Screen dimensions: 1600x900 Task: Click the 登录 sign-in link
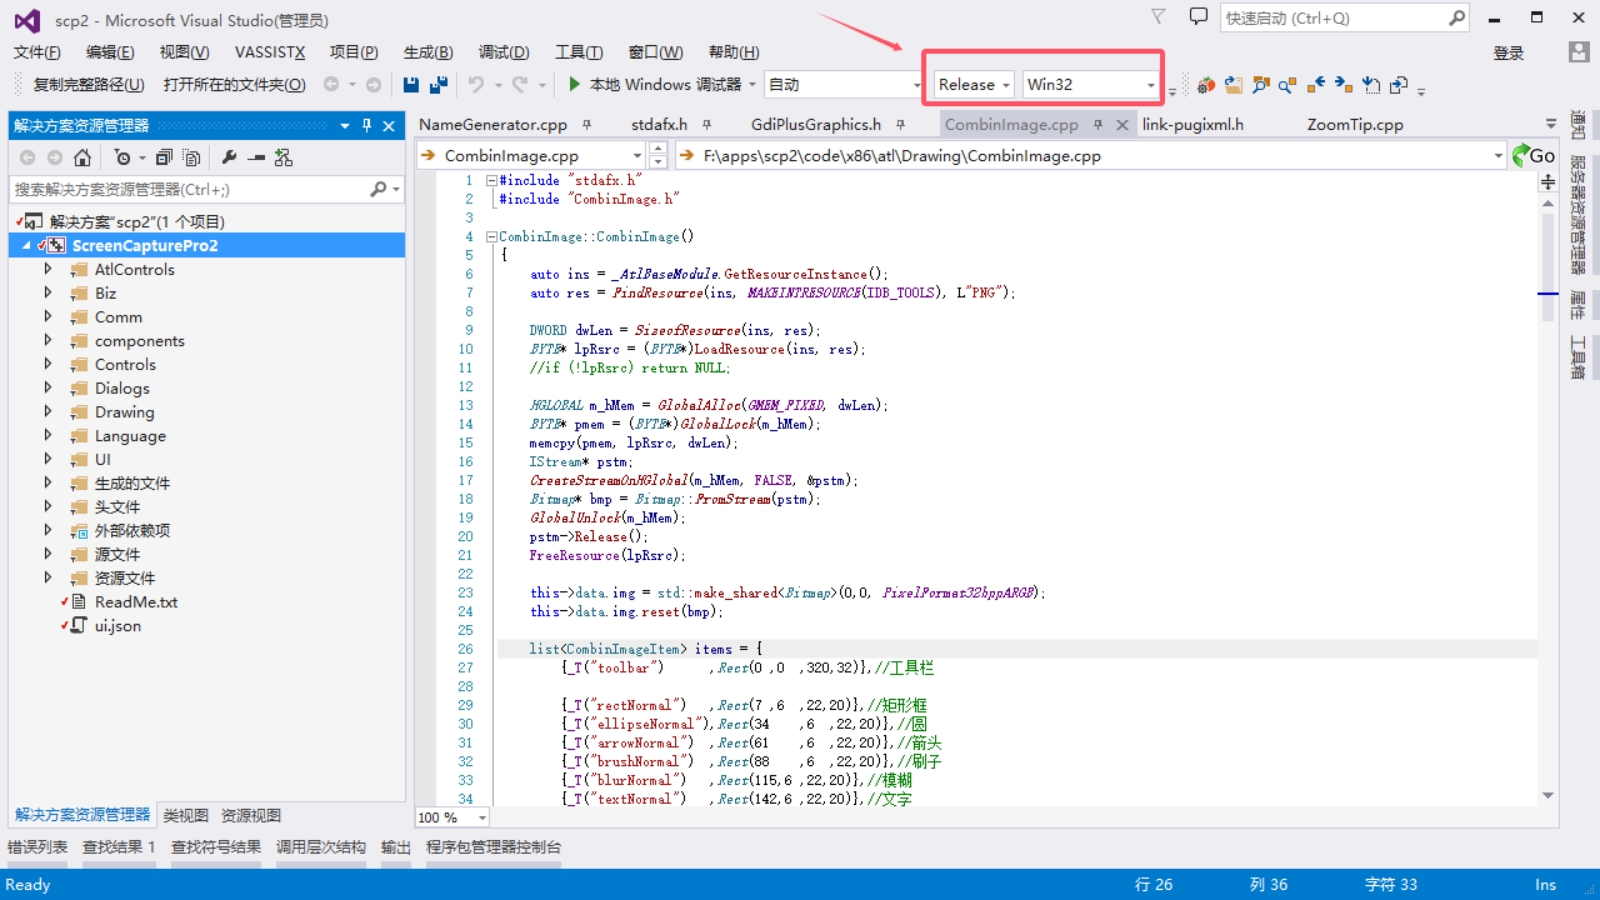[1508, 53]
